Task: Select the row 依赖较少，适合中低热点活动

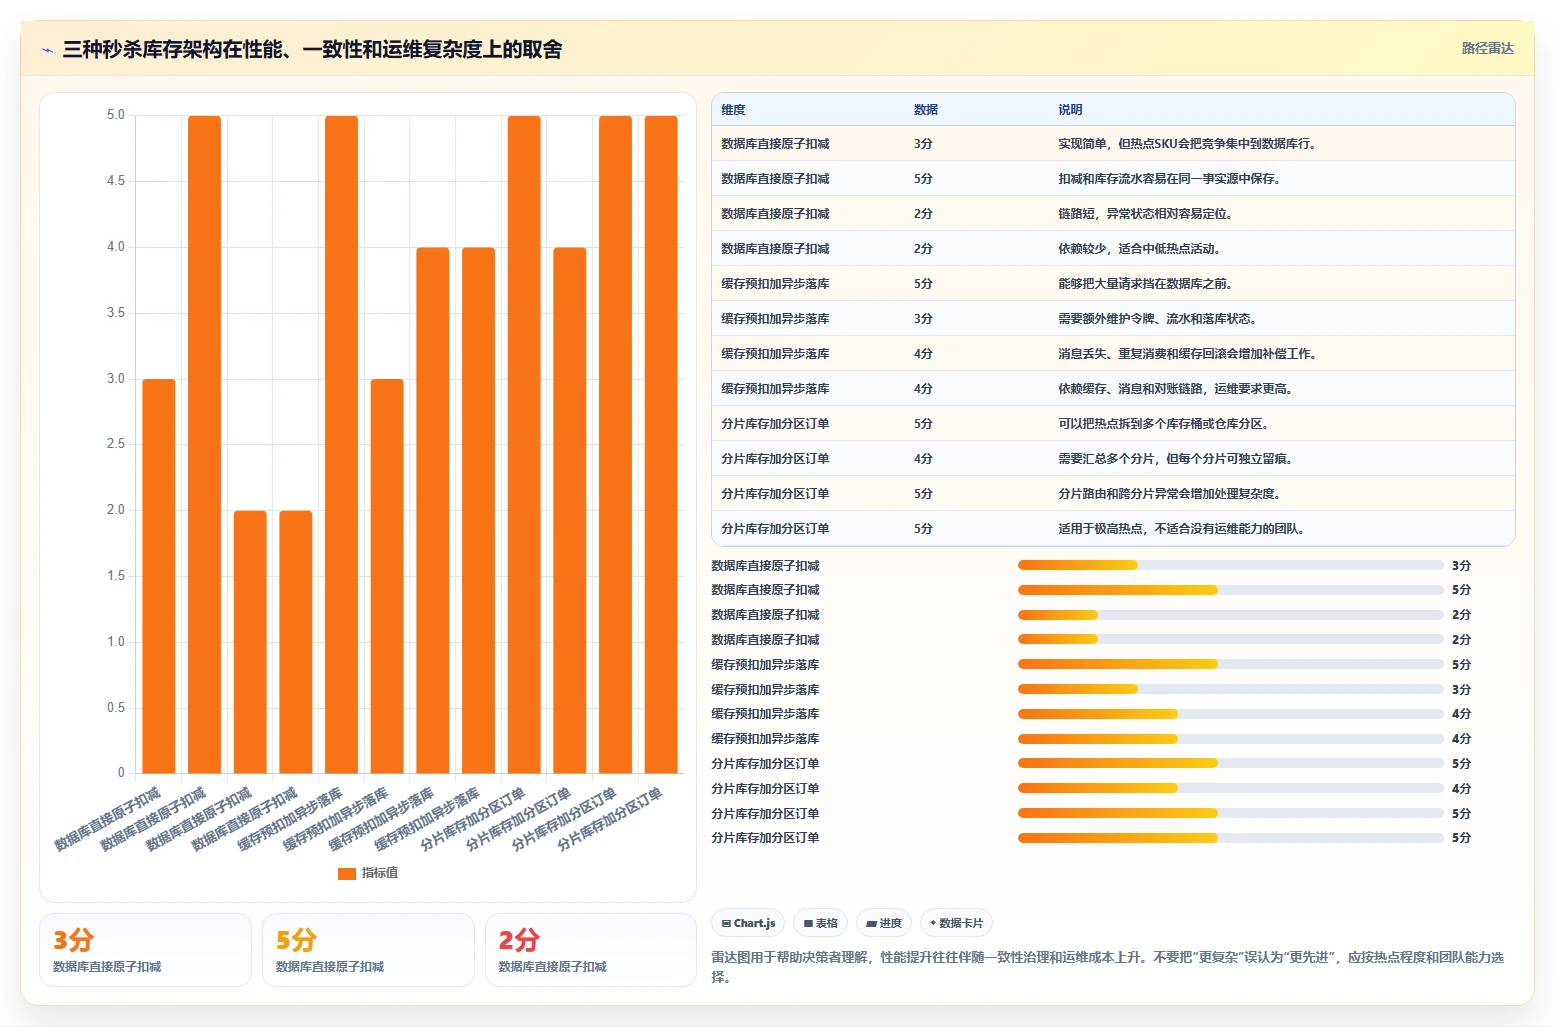Action: point(1113,249)
